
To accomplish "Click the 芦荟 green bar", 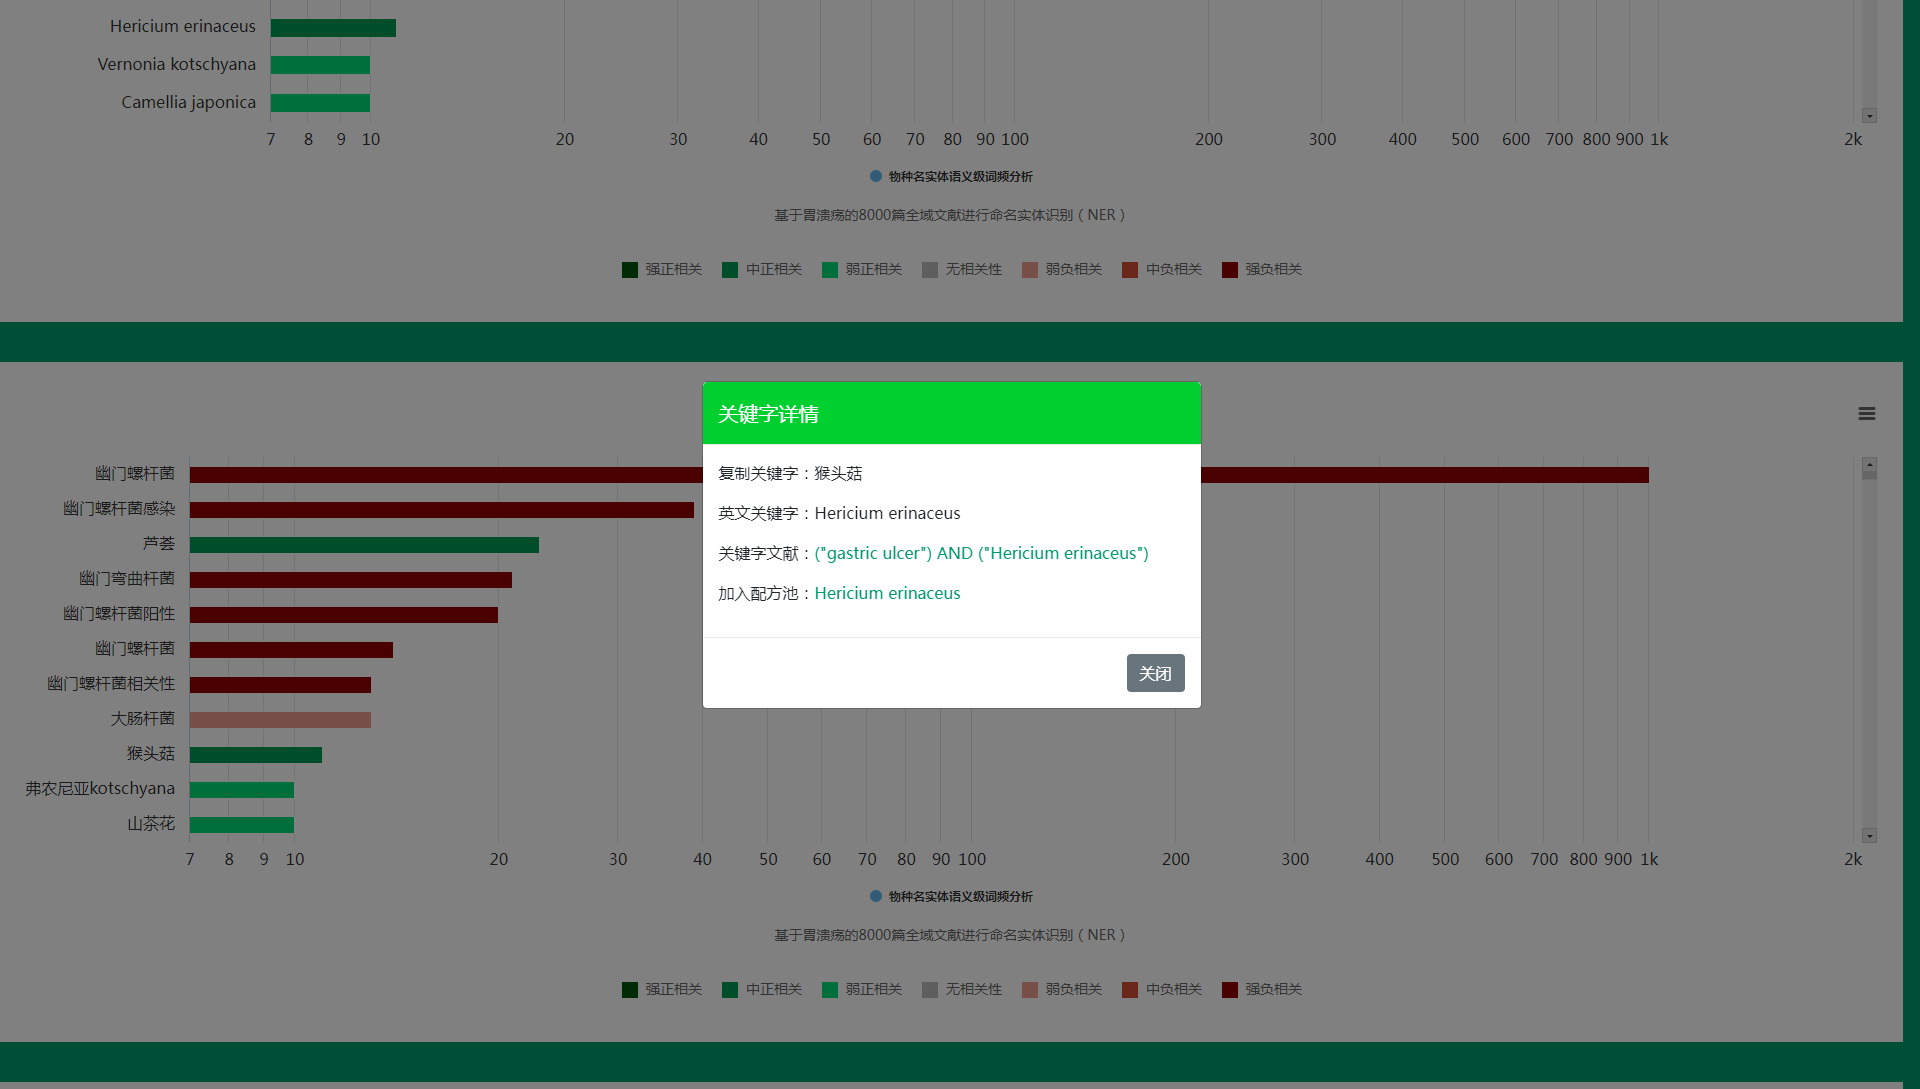I will pyautogui.click(x=364, y=545).
